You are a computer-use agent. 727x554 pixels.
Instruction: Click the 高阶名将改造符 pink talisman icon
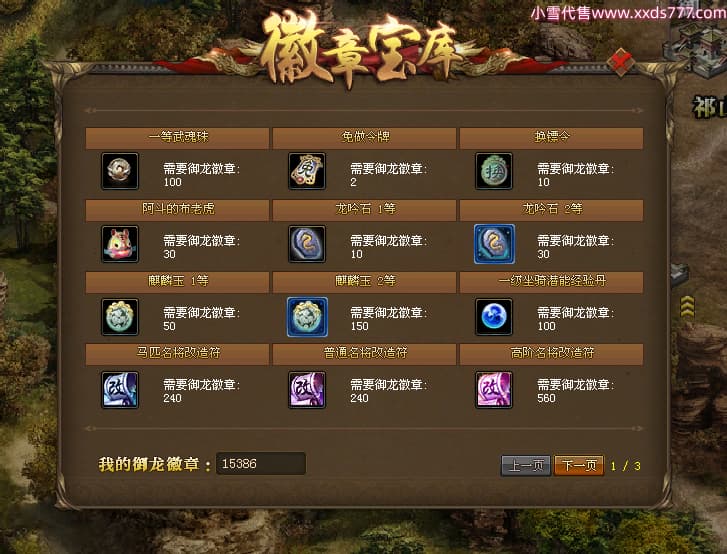pos(494,389)
